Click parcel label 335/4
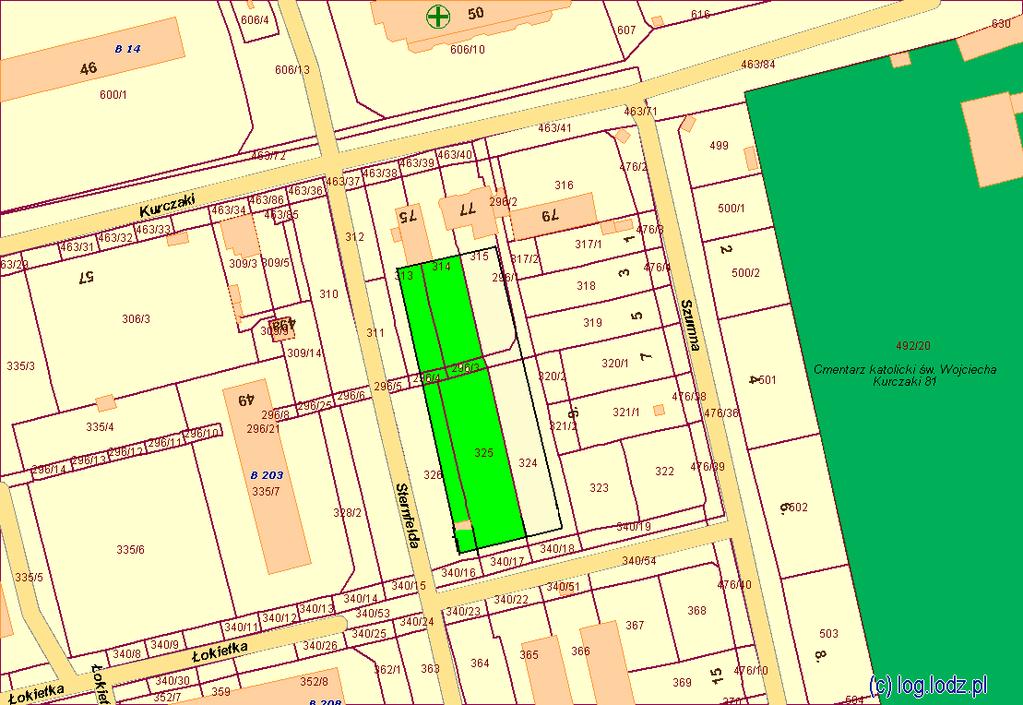Viewport: 1023px width, 705px height. click(x=100, y=427)
